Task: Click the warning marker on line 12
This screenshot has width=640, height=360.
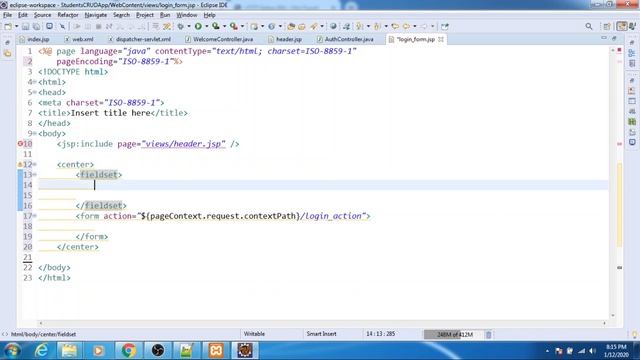Action: pos(20,164)
